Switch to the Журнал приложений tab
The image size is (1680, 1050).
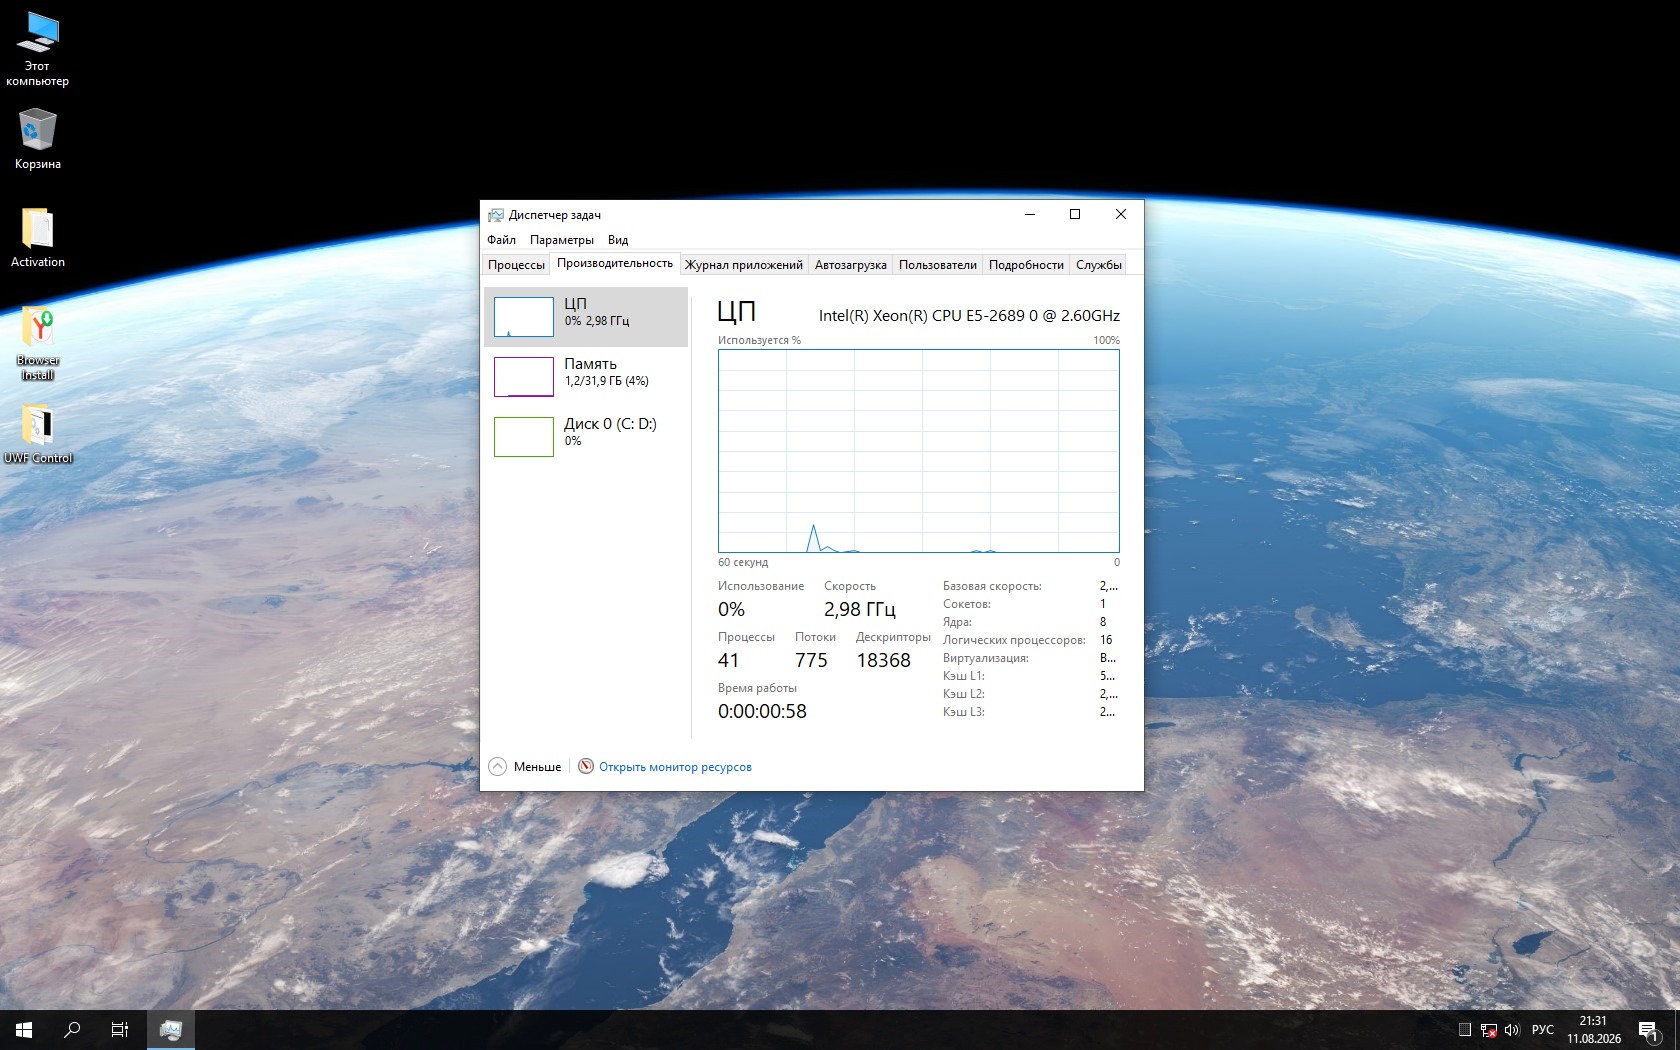point(744,265)
